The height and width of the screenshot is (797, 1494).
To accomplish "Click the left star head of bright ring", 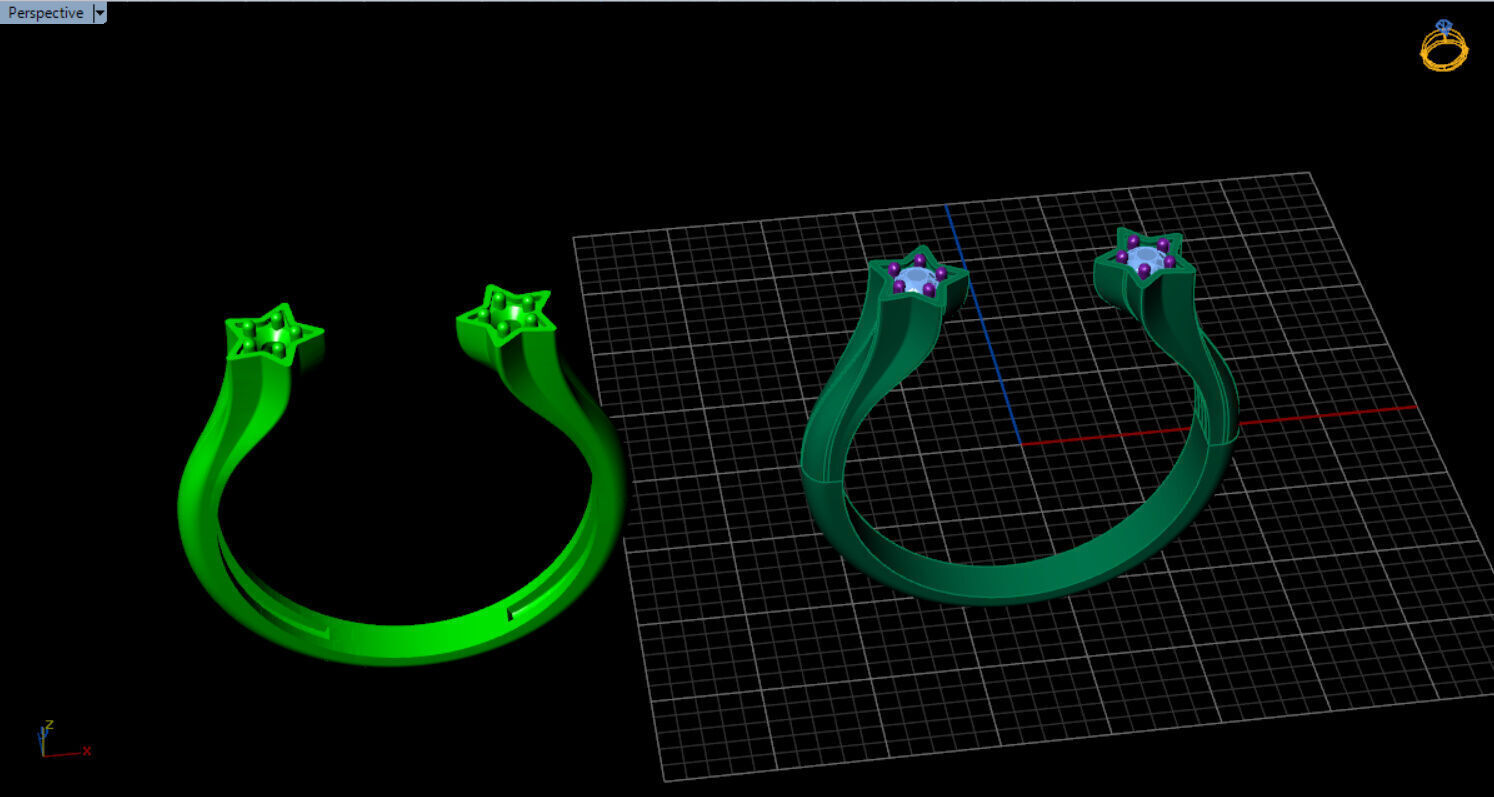I will [273, 335].
